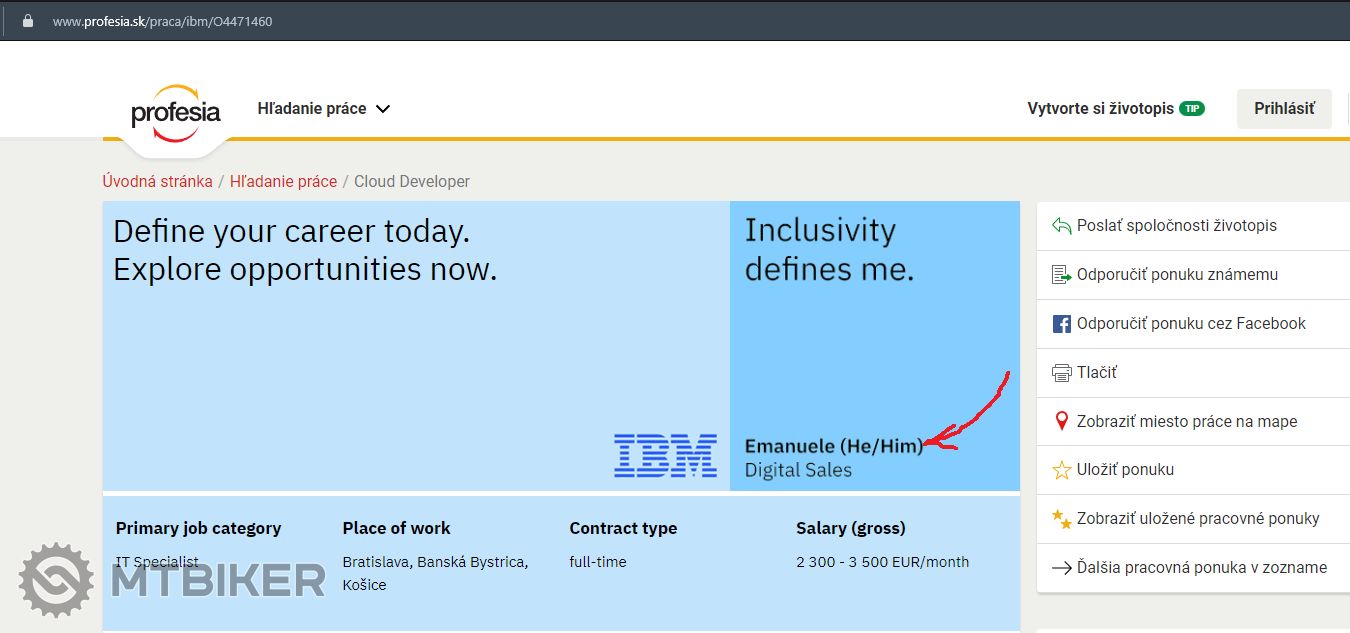Click the recommend-to-friend document icon
1350x633 pixels.
pyautogui.click(x=1061, y=275)
